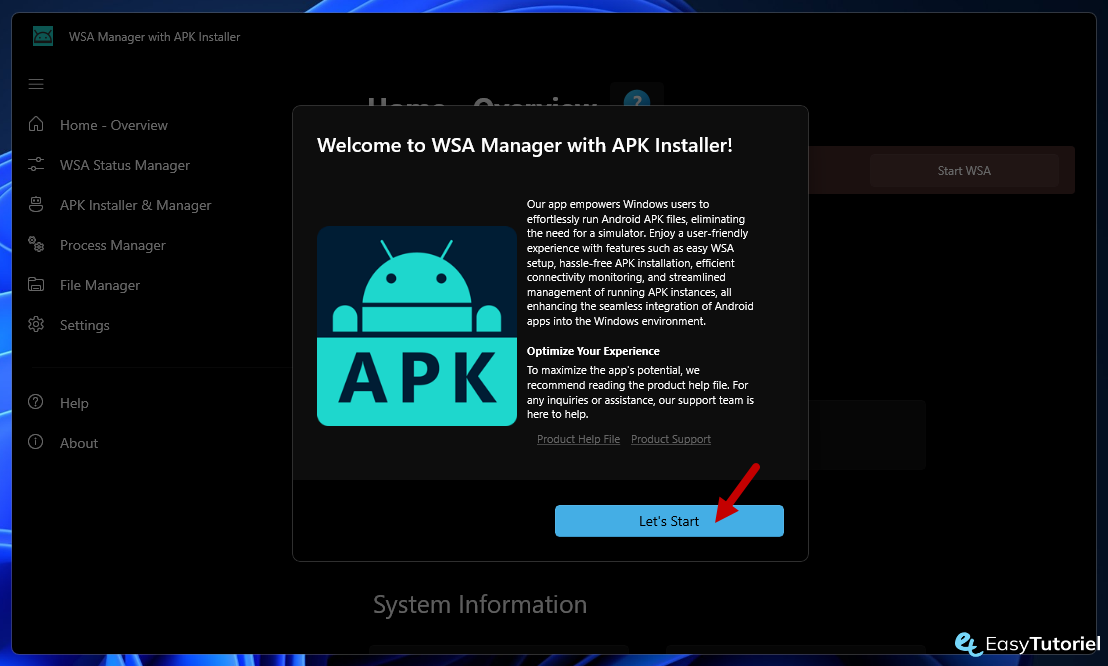The image size is (1108, 666).
Task: Click the hamburger menu icon in sidebar
Action: click(x=36, y=84)
